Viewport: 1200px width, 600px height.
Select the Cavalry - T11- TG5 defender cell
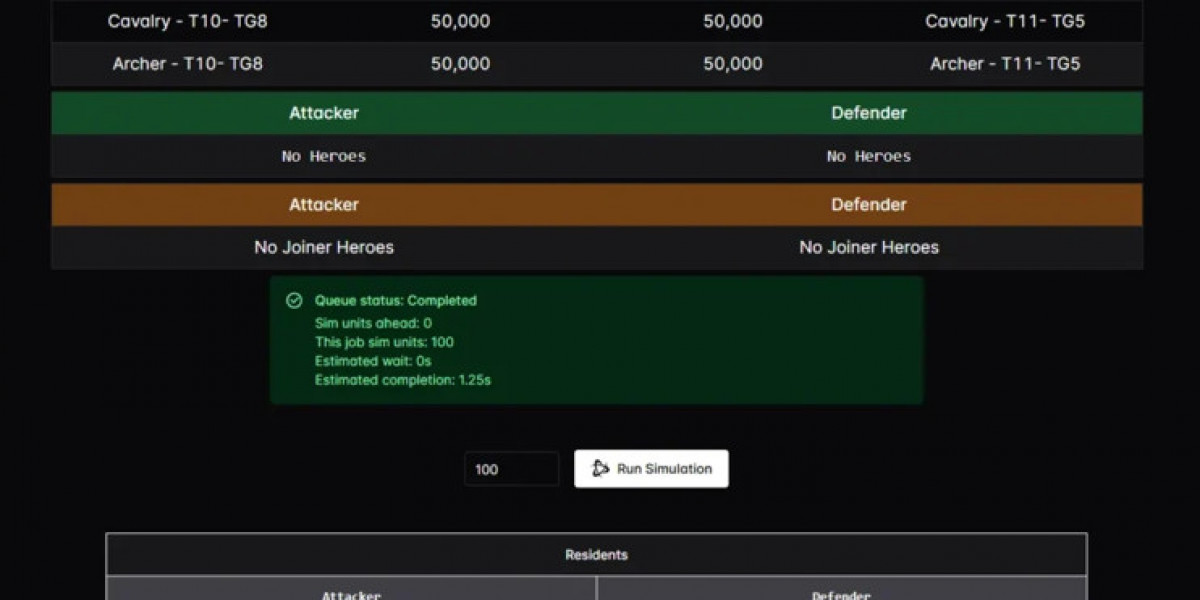(x=1005, y=21)
